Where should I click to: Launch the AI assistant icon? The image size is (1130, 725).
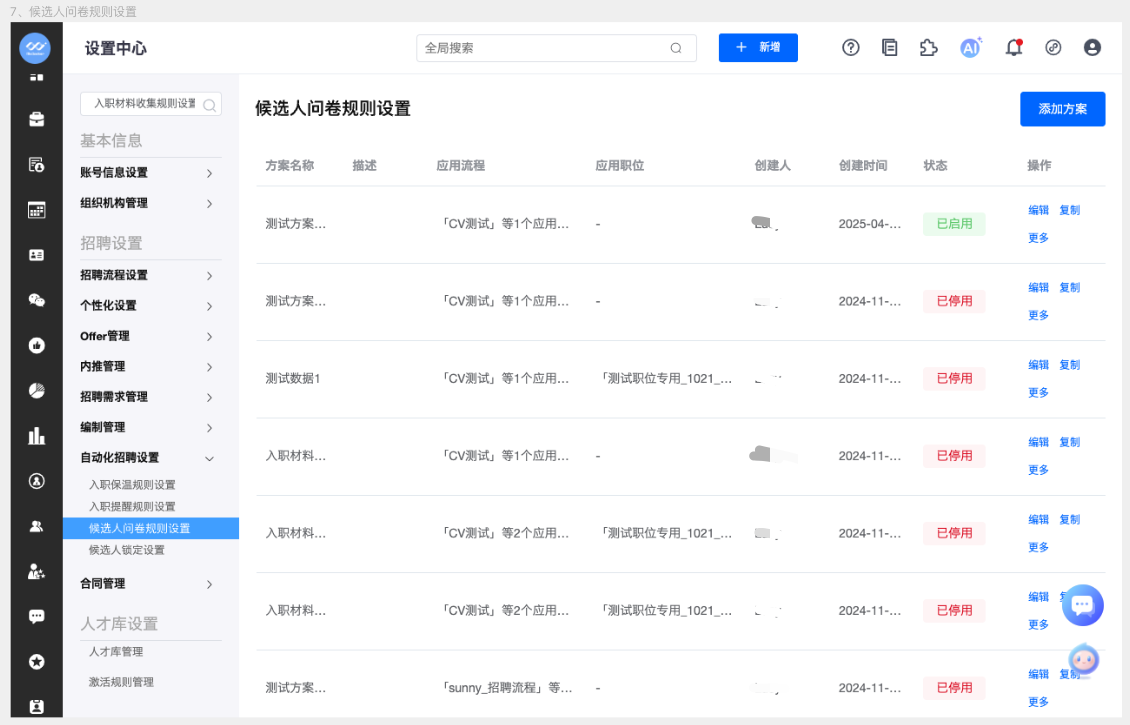(970, 47)
